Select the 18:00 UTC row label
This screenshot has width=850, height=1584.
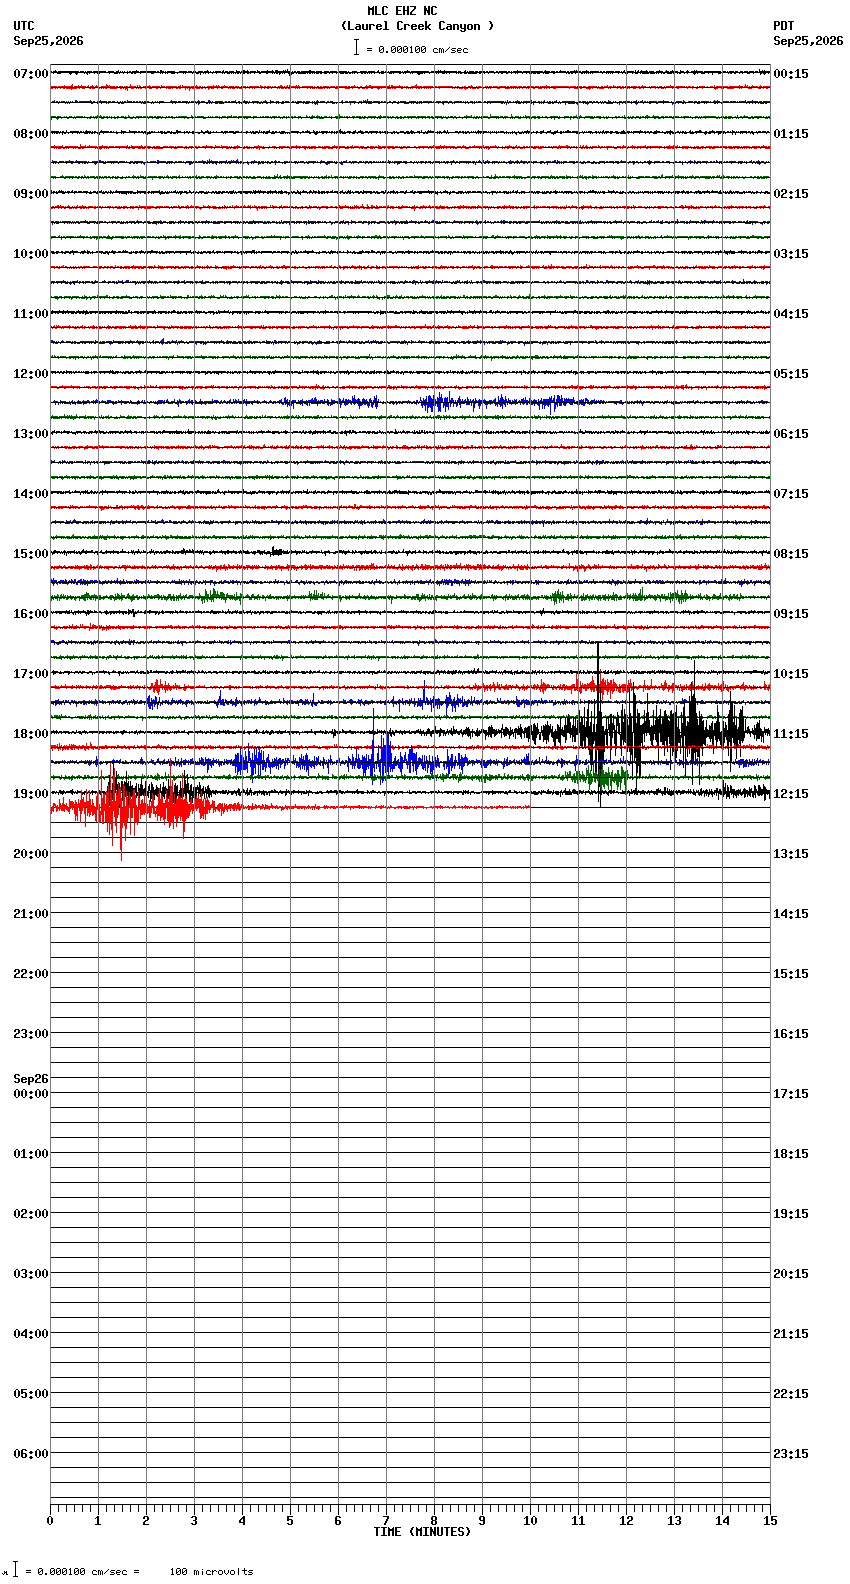pos(31,734)
